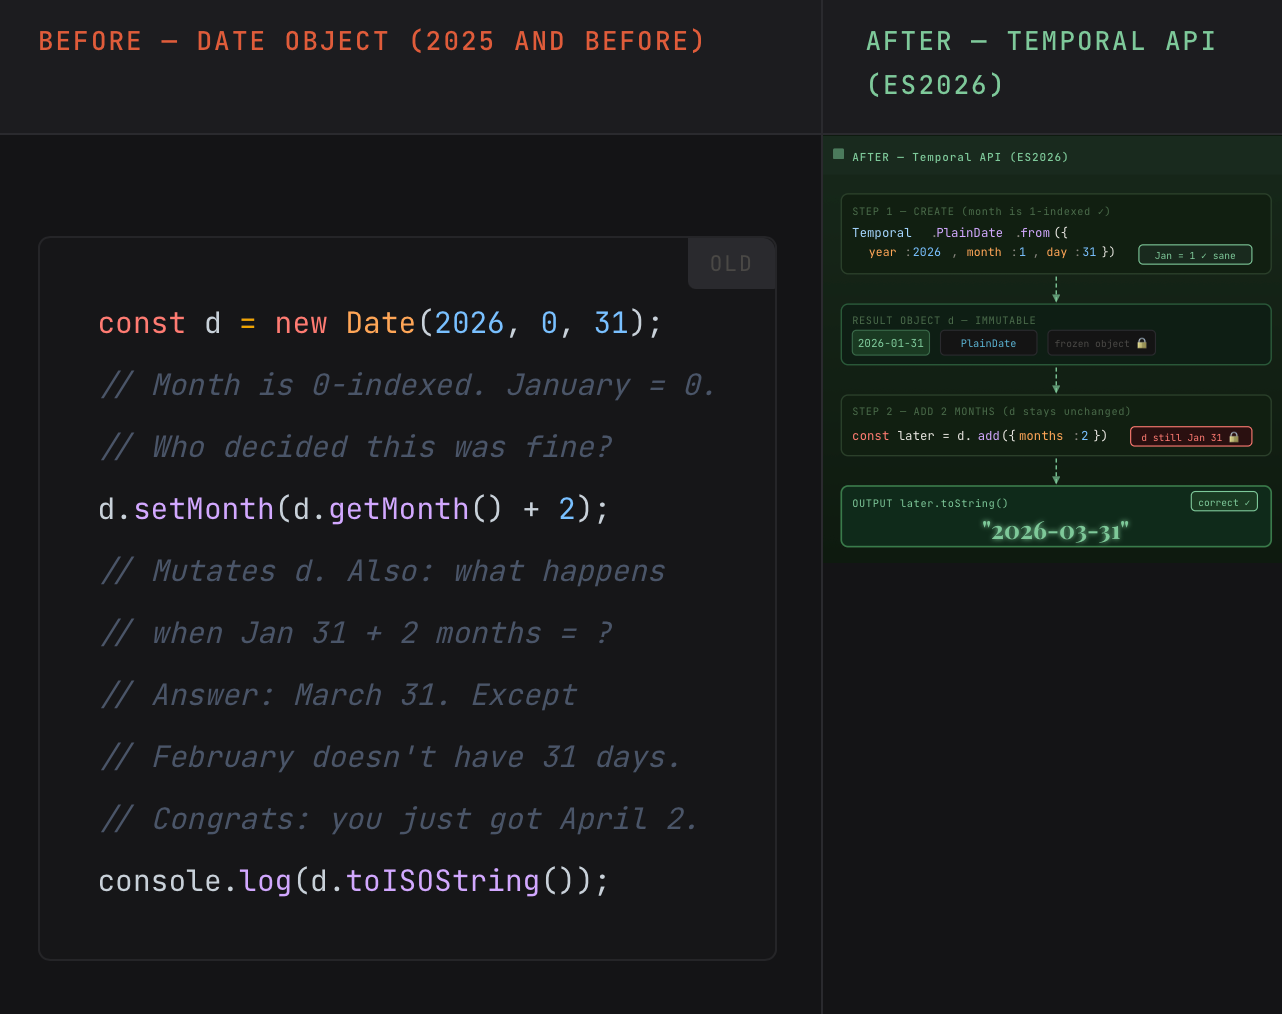The width and height of the screenshot is (1282, 1014).
Task: Click the comment '// Mutates d. Also: what happens'
Action: coord(382,571)
